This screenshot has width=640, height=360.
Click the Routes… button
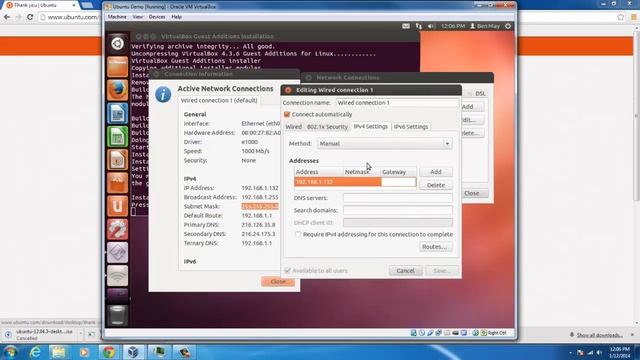[x=436, y=247]
